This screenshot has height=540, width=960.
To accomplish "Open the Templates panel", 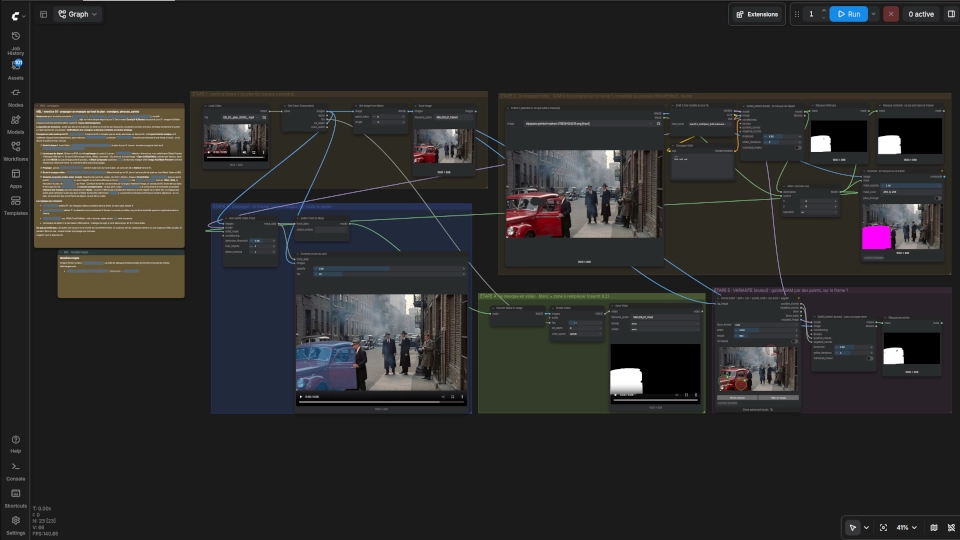I will point(15,204).
